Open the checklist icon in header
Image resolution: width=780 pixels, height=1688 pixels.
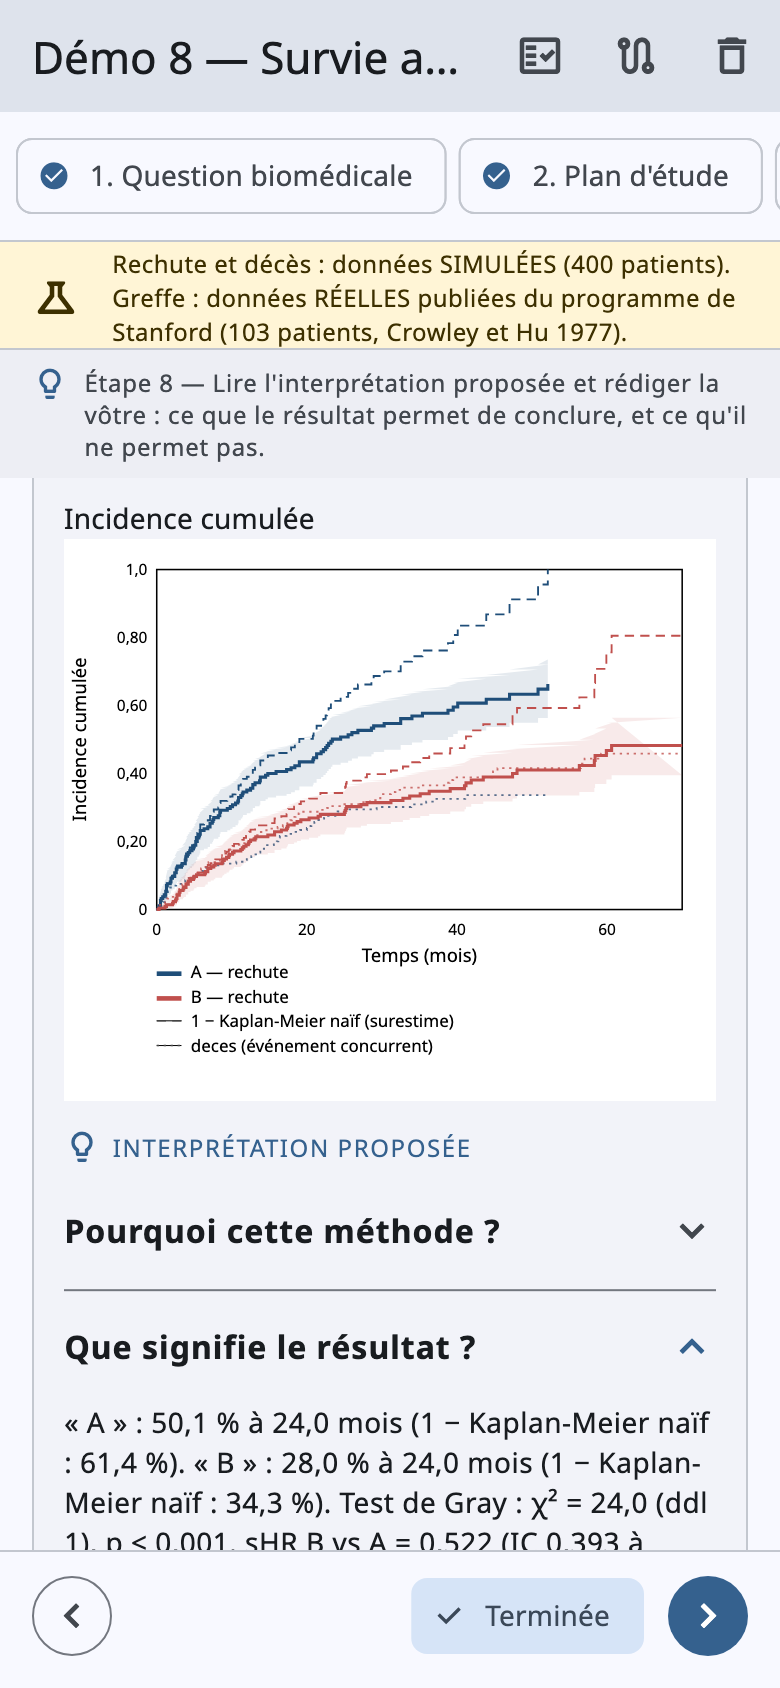[540, 57]
